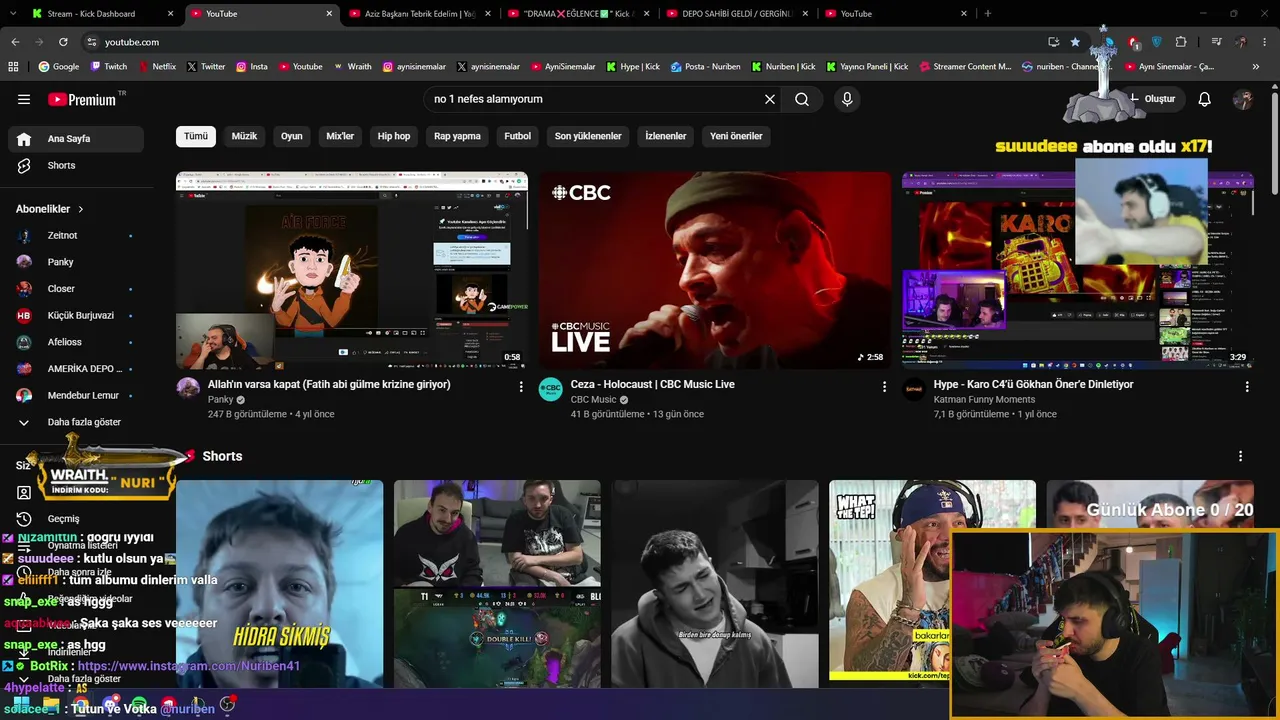Image resolution: width=1280 pixels, height=720 pixels.
Task: Open the Insta bookmark
Action: [251, 67]
